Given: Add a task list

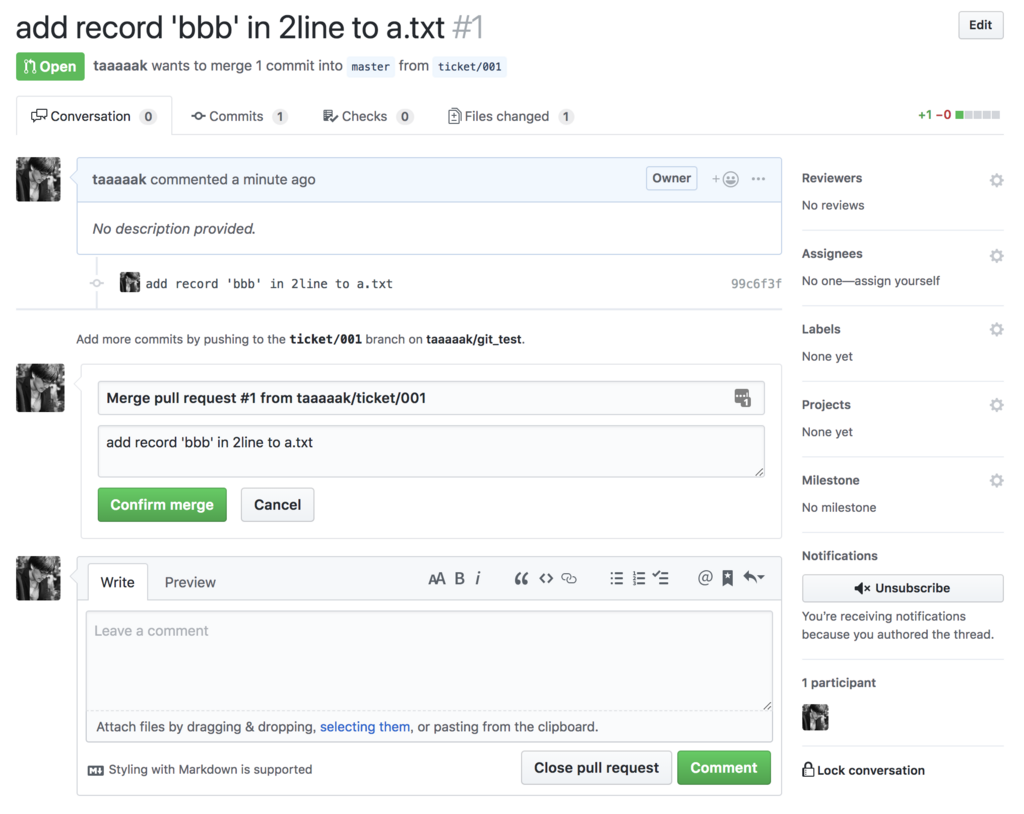Looking at the screenshot, I should click(661, 578).
